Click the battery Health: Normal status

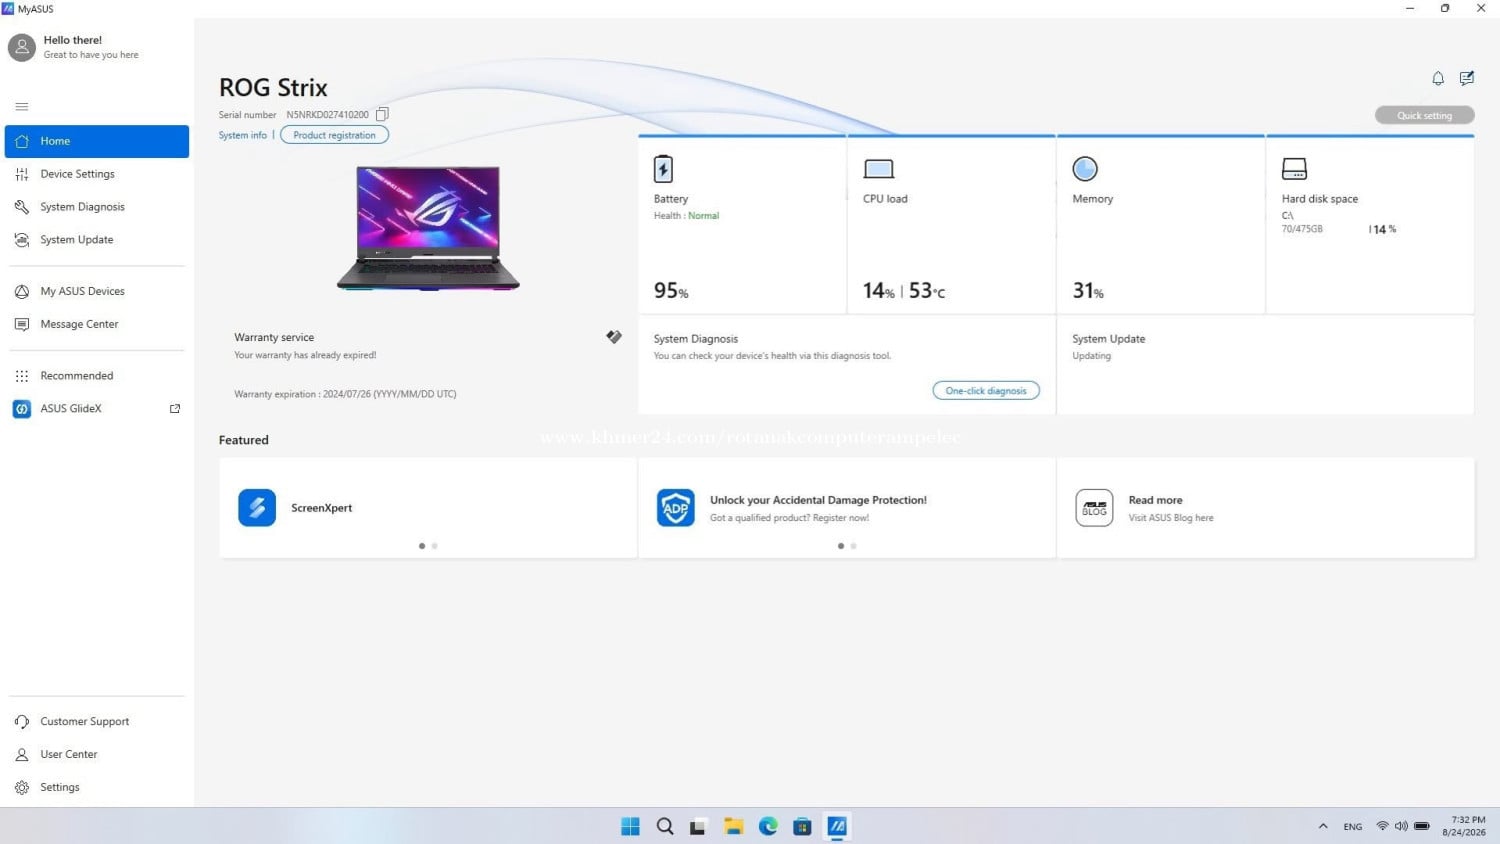point(686,216)
